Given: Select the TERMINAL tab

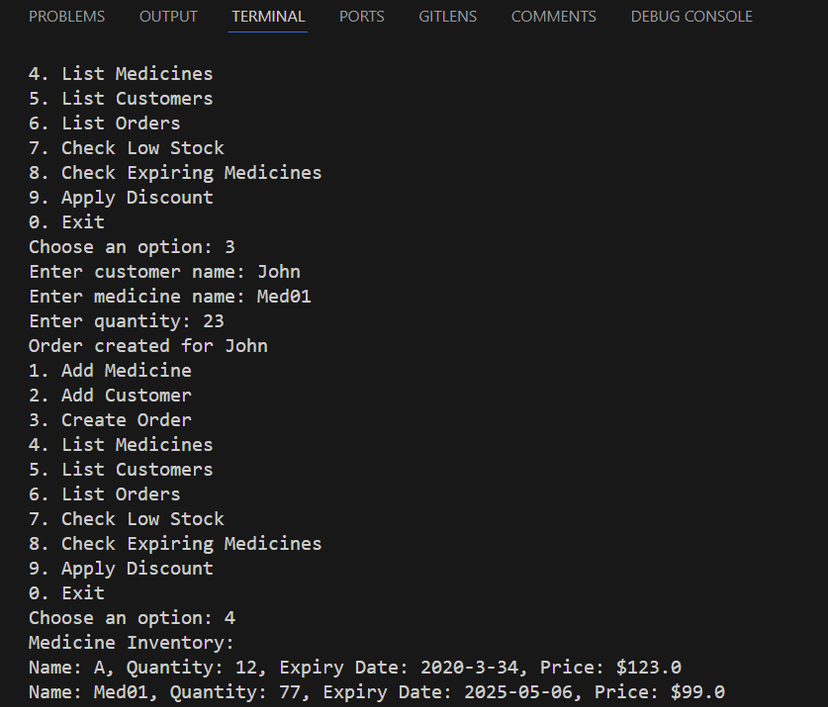Looking at the screenshot, I should point(268,17).
